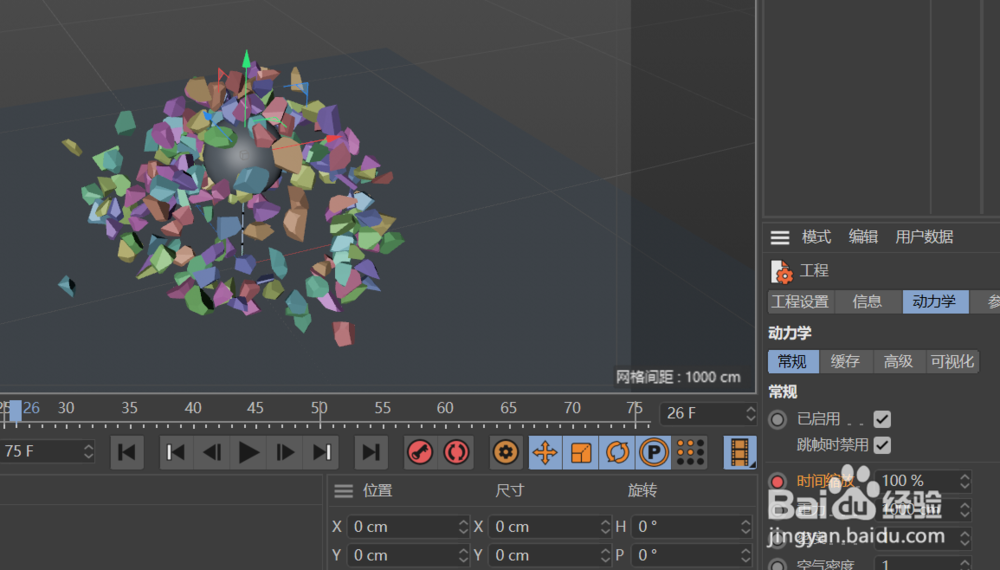
Task: Click the red X-axis arrow handle
Action: click(333, 138)
